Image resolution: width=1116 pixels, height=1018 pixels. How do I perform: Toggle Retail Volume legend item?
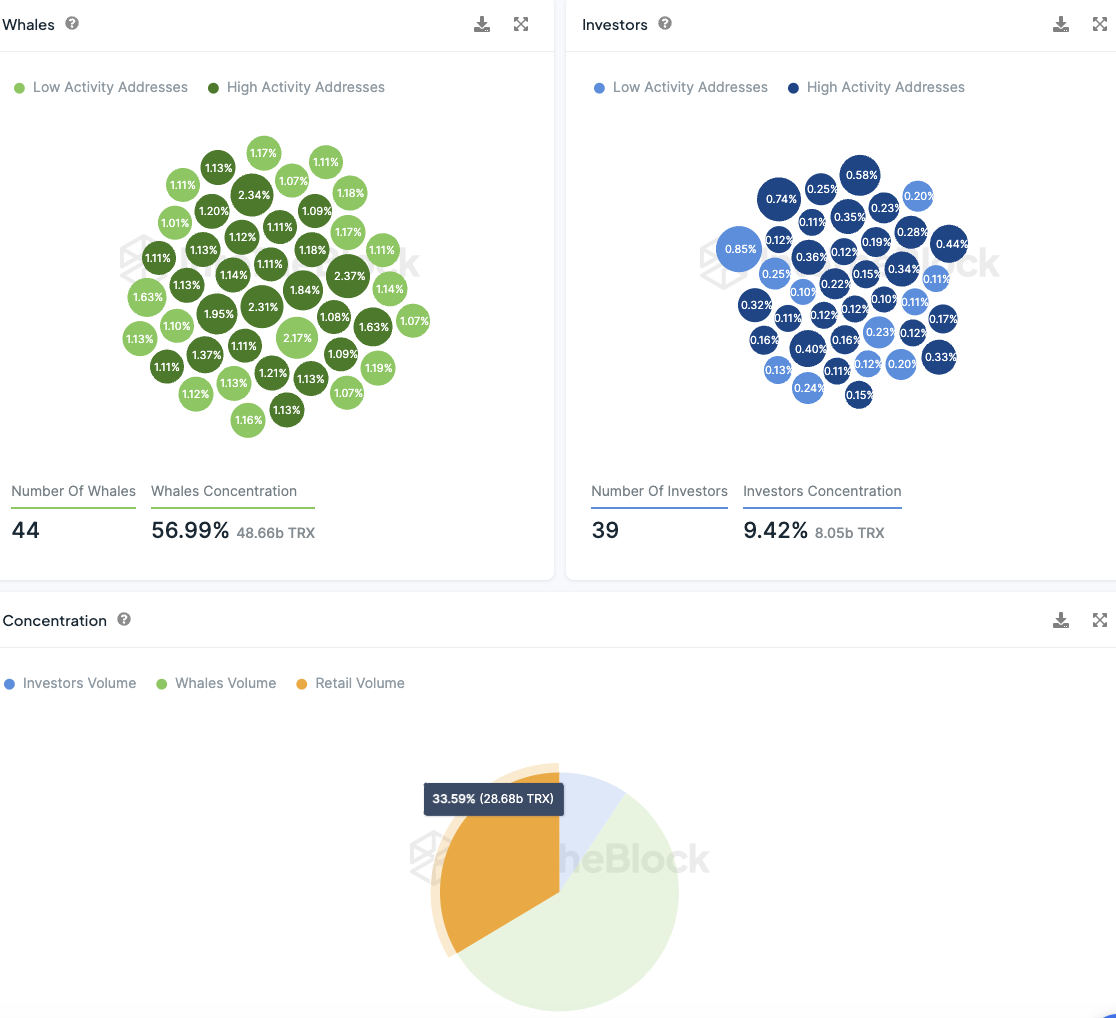350,683
